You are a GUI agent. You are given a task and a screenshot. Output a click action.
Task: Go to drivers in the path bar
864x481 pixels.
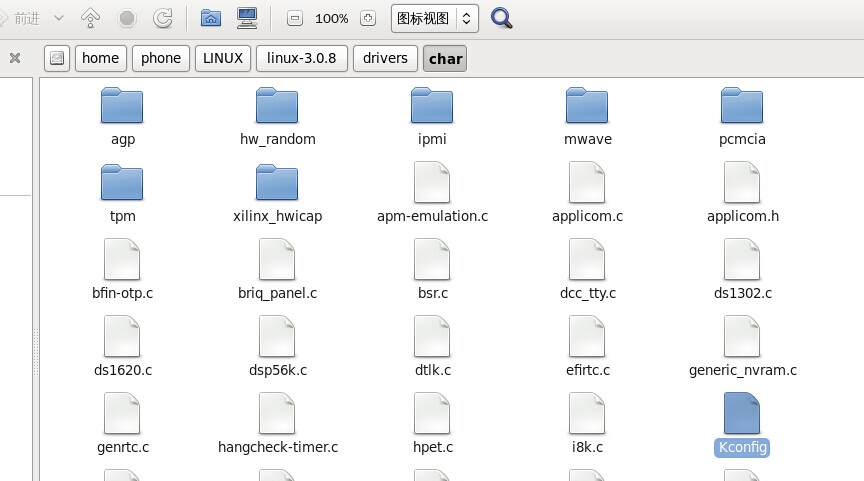coord(385,58)
